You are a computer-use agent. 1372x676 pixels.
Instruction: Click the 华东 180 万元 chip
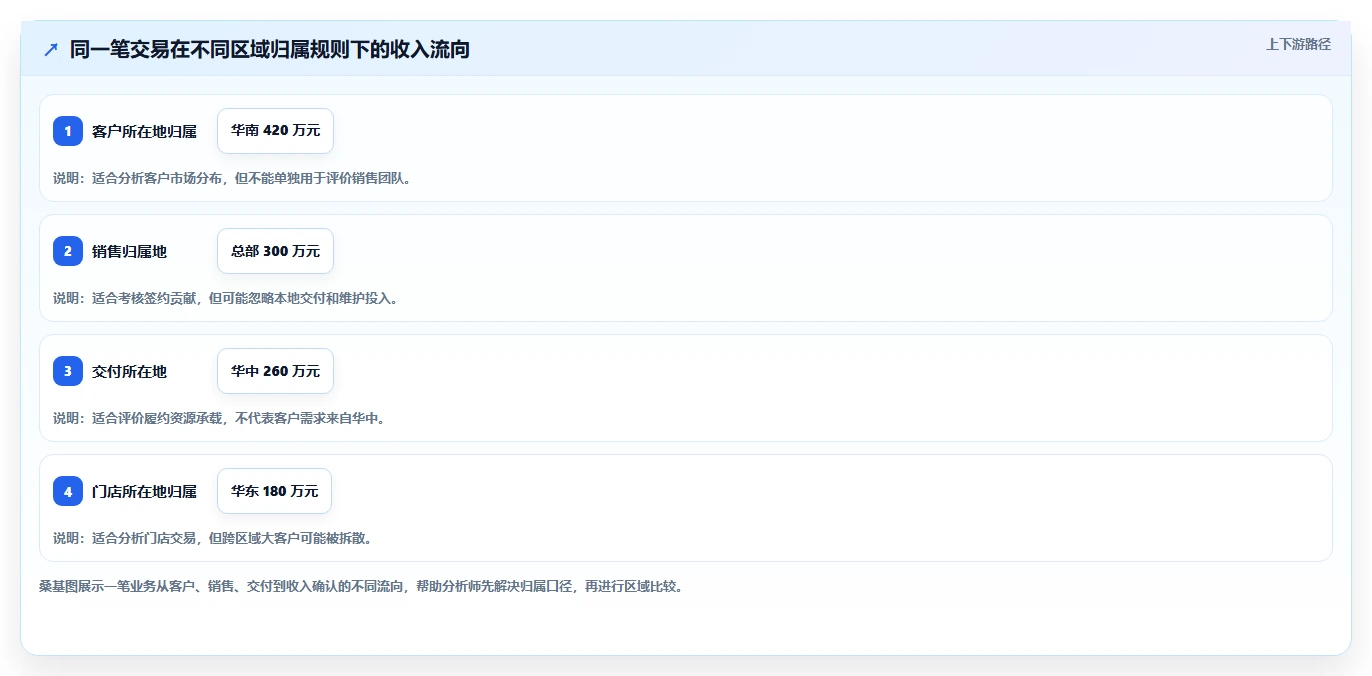[x=274, y=491]
